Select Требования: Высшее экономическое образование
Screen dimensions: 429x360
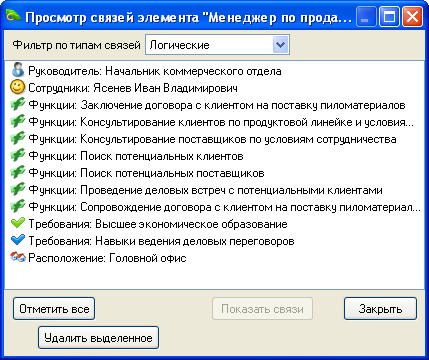158,224
